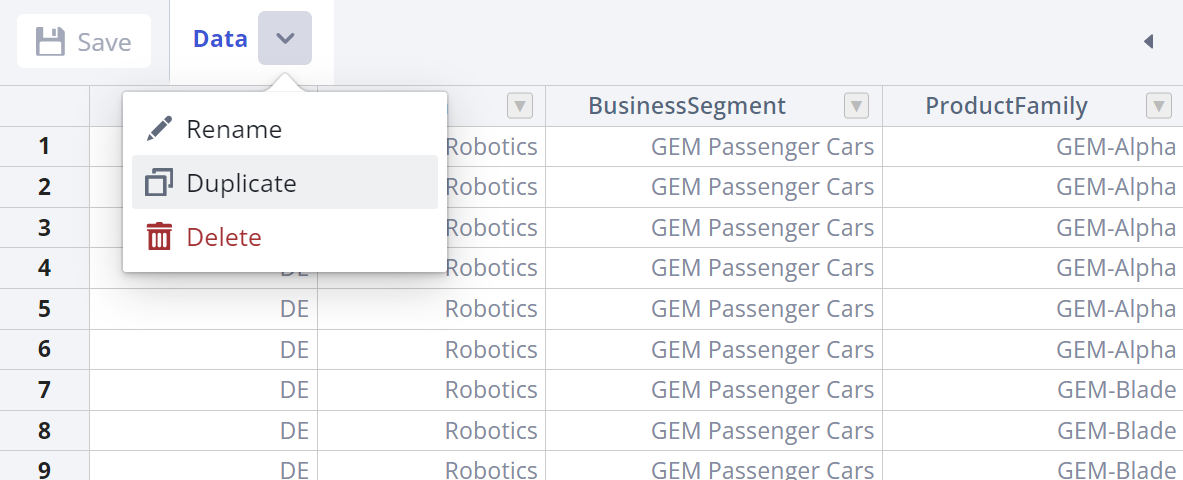Screen dimensions: 1183x480
Task: Open filter dropdown left of BusinessSegment column
Action: [x=520, y=106]
